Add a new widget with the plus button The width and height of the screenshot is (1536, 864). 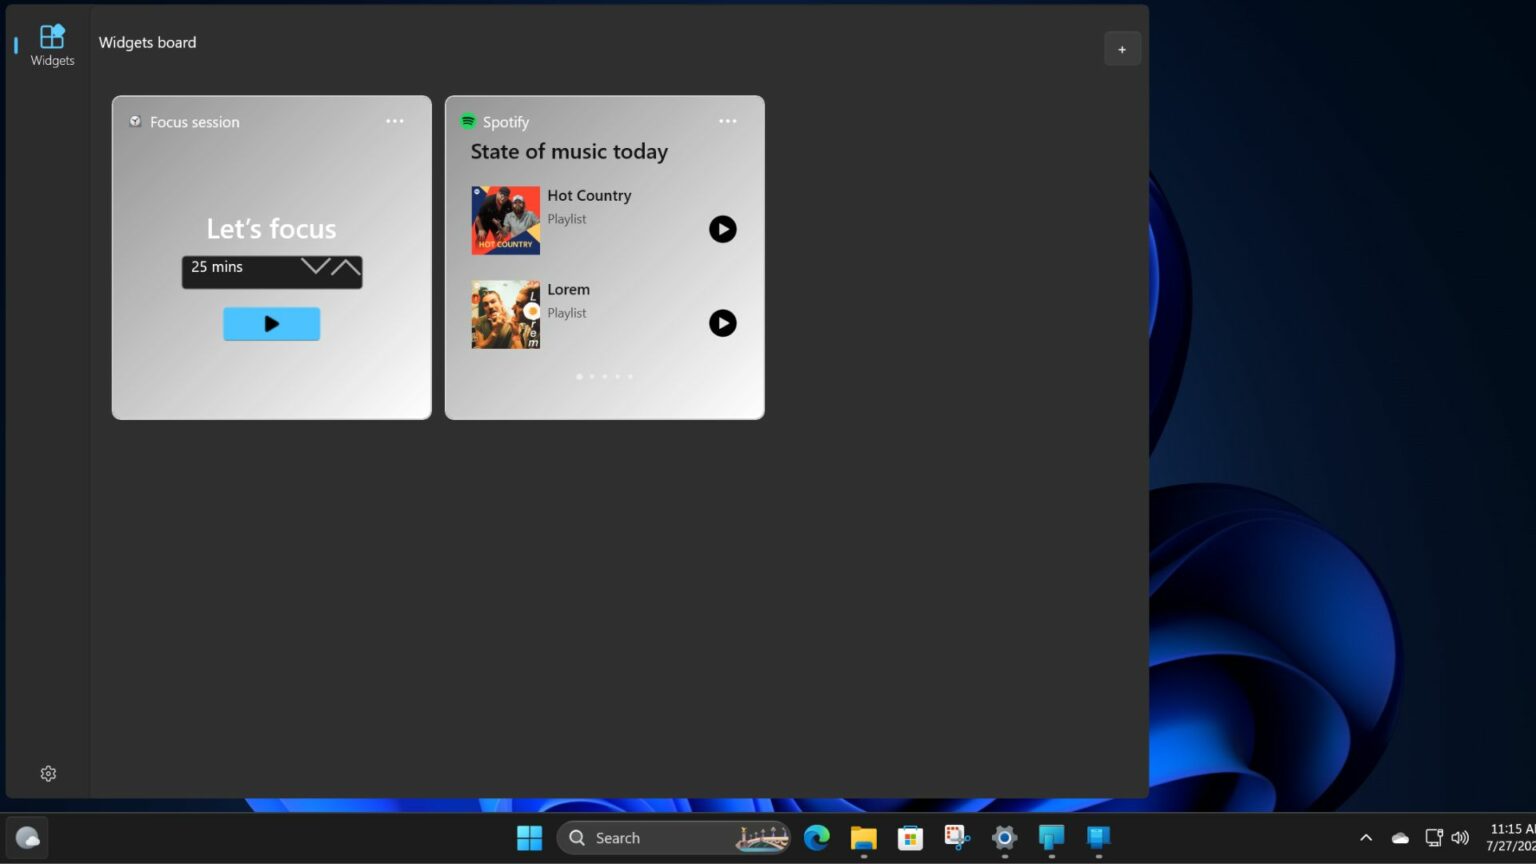pos(1122,48)
